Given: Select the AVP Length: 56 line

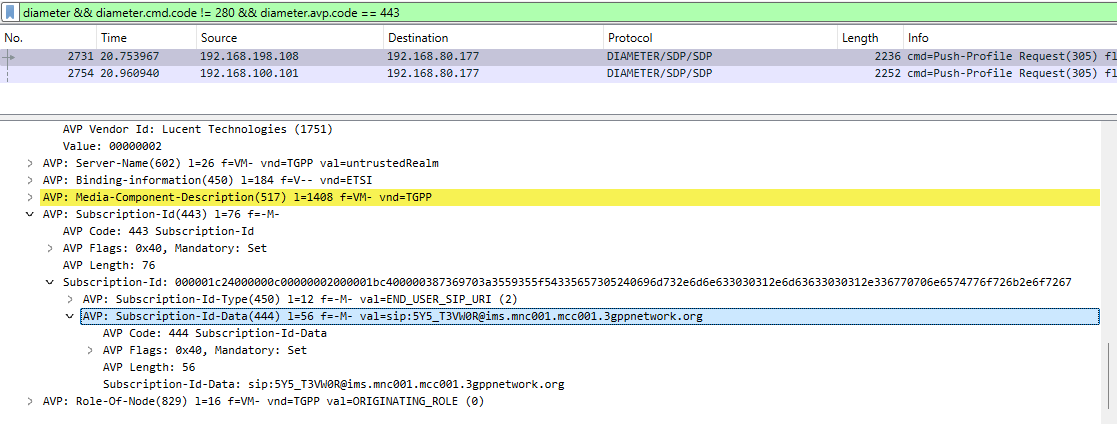Looking at the screenshot, I should click(149, 368).
